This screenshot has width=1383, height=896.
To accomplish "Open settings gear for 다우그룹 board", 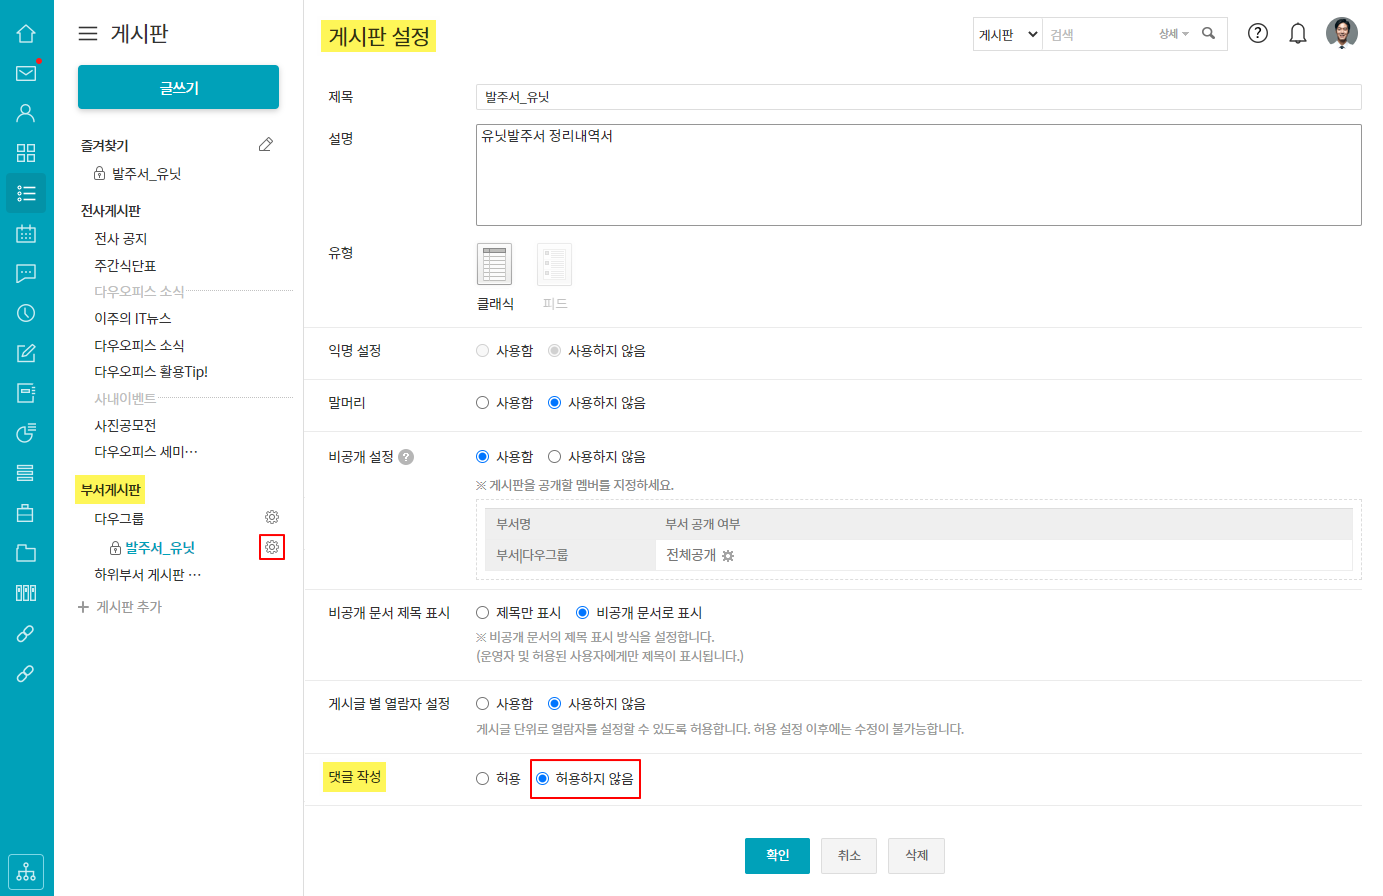I will [272, 517].
